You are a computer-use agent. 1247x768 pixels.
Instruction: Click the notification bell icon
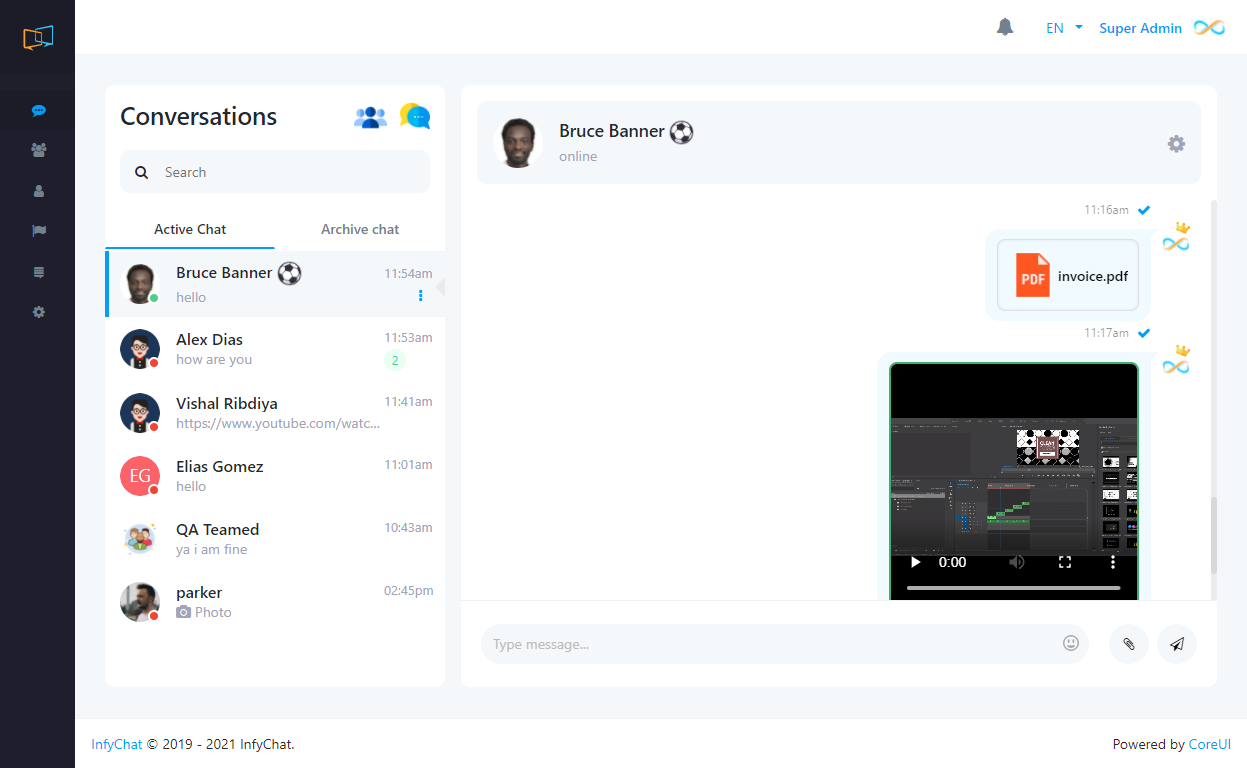pyautogui.click(x=1005, y=28)
